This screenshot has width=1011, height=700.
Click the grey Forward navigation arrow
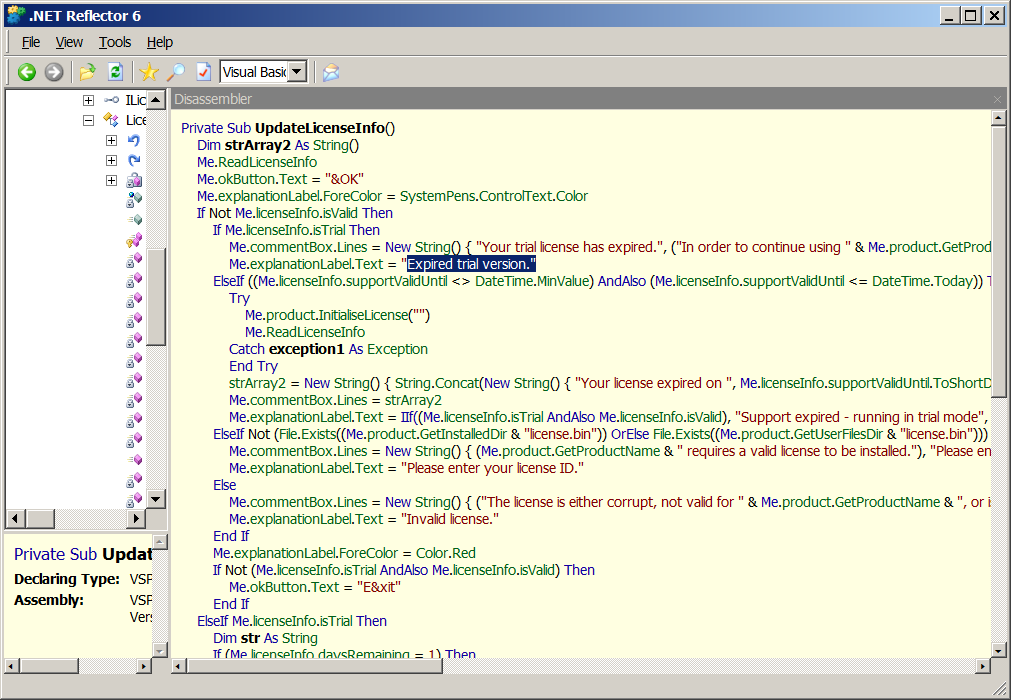tap(54, 72)
